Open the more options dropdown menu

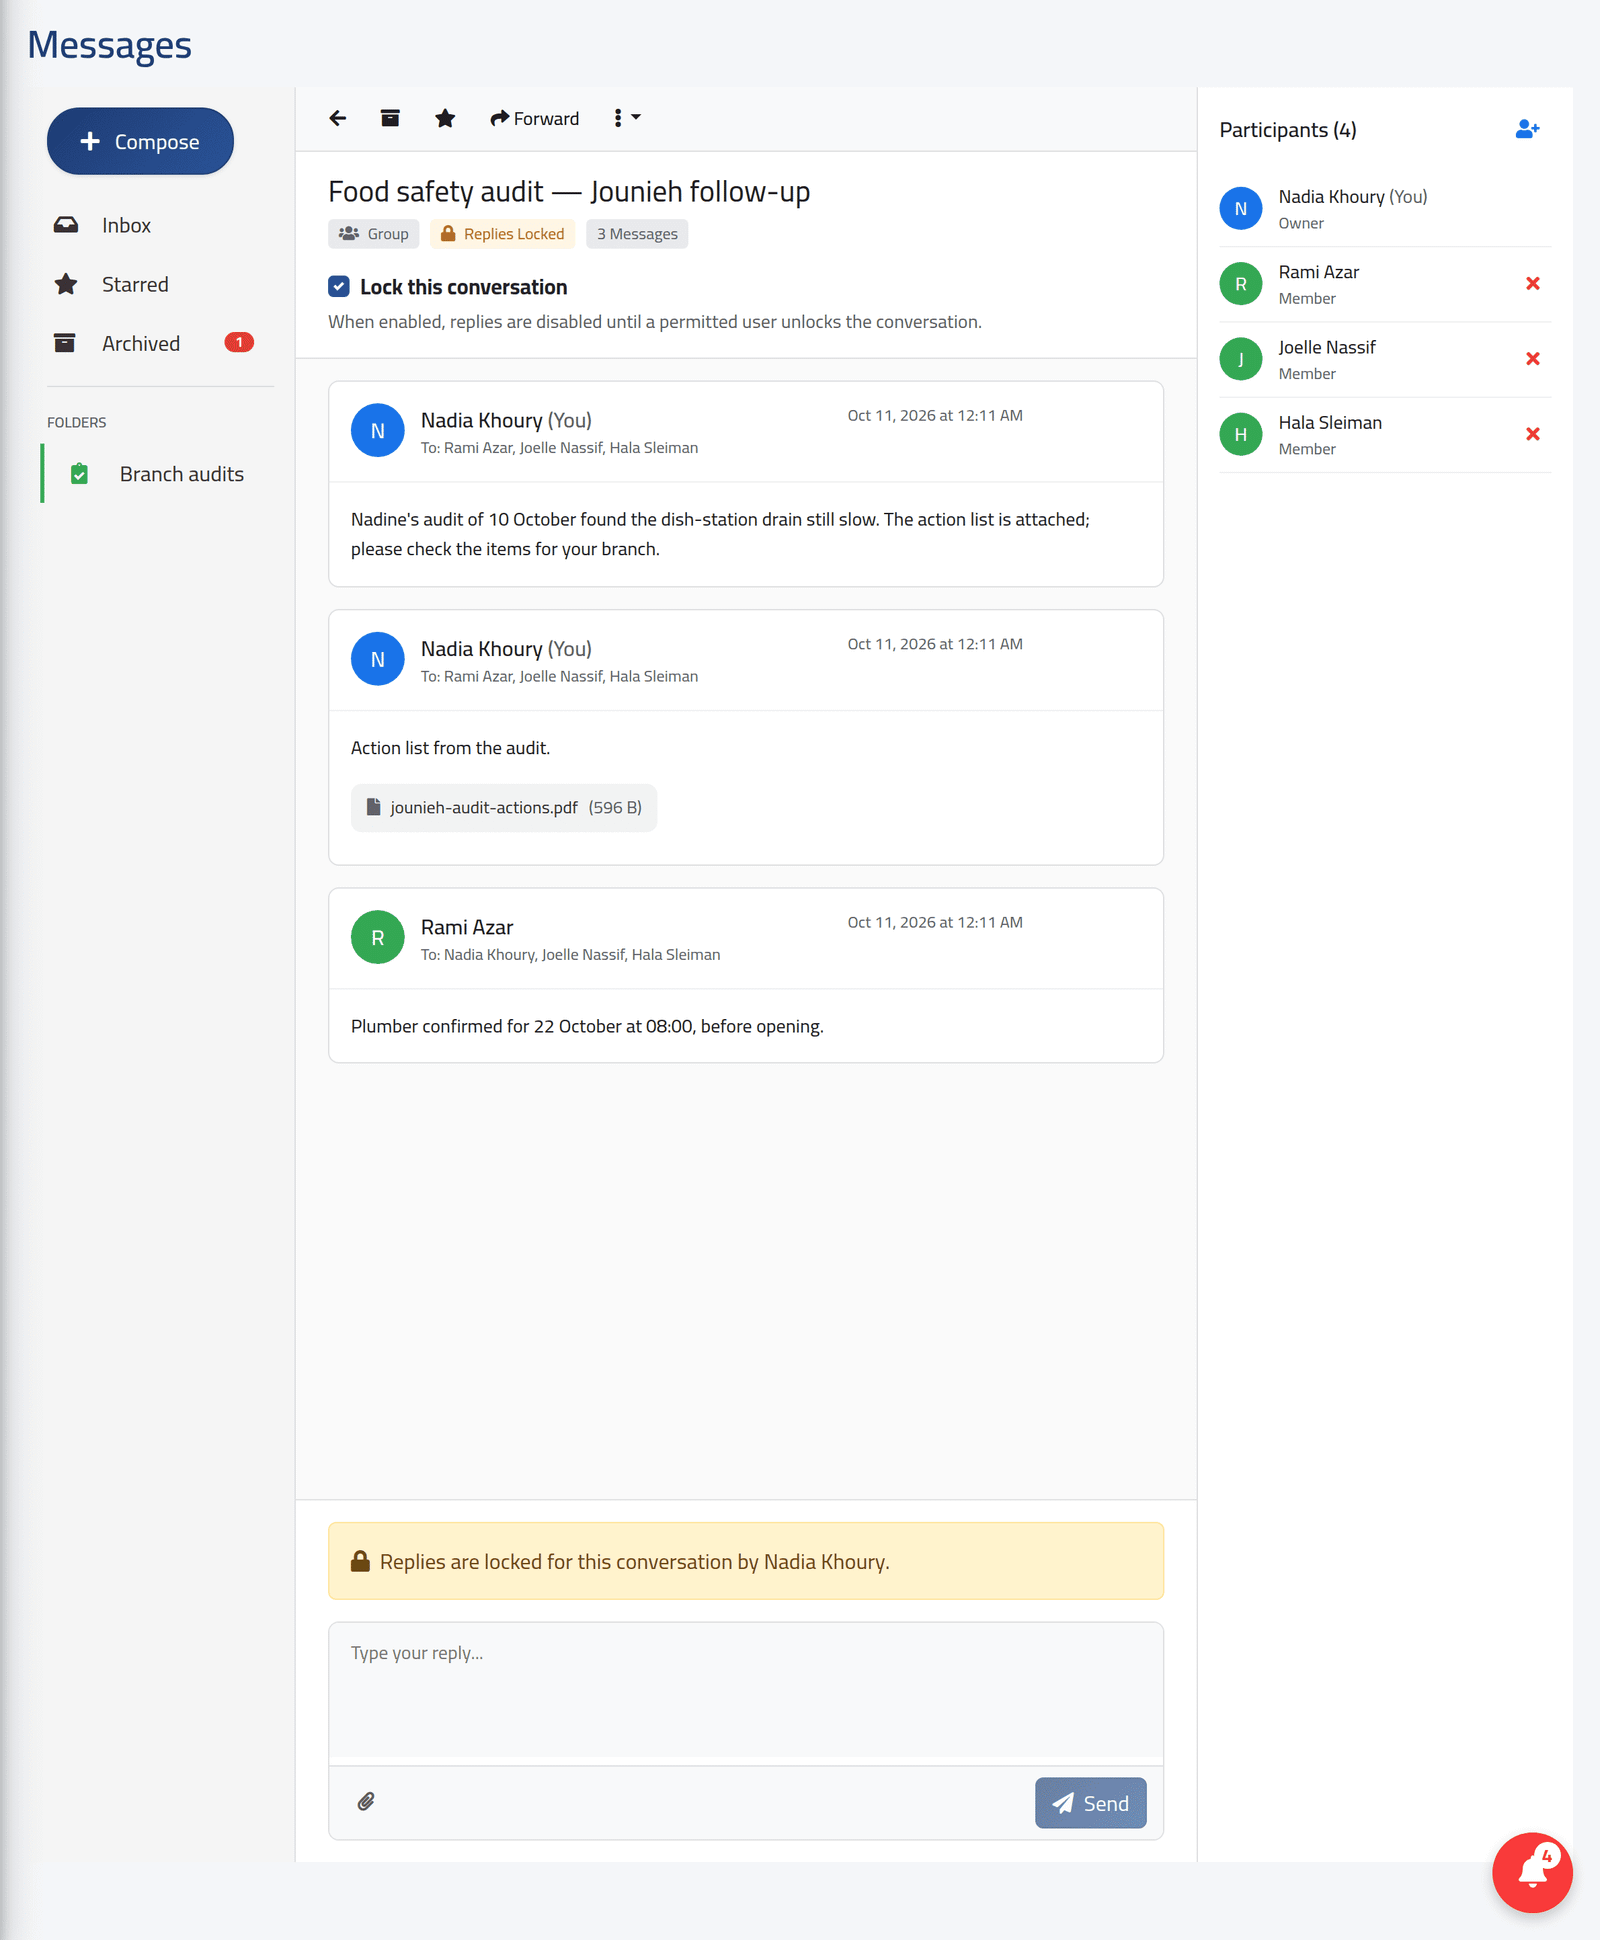pyautogui.click(x=626, y=118)
